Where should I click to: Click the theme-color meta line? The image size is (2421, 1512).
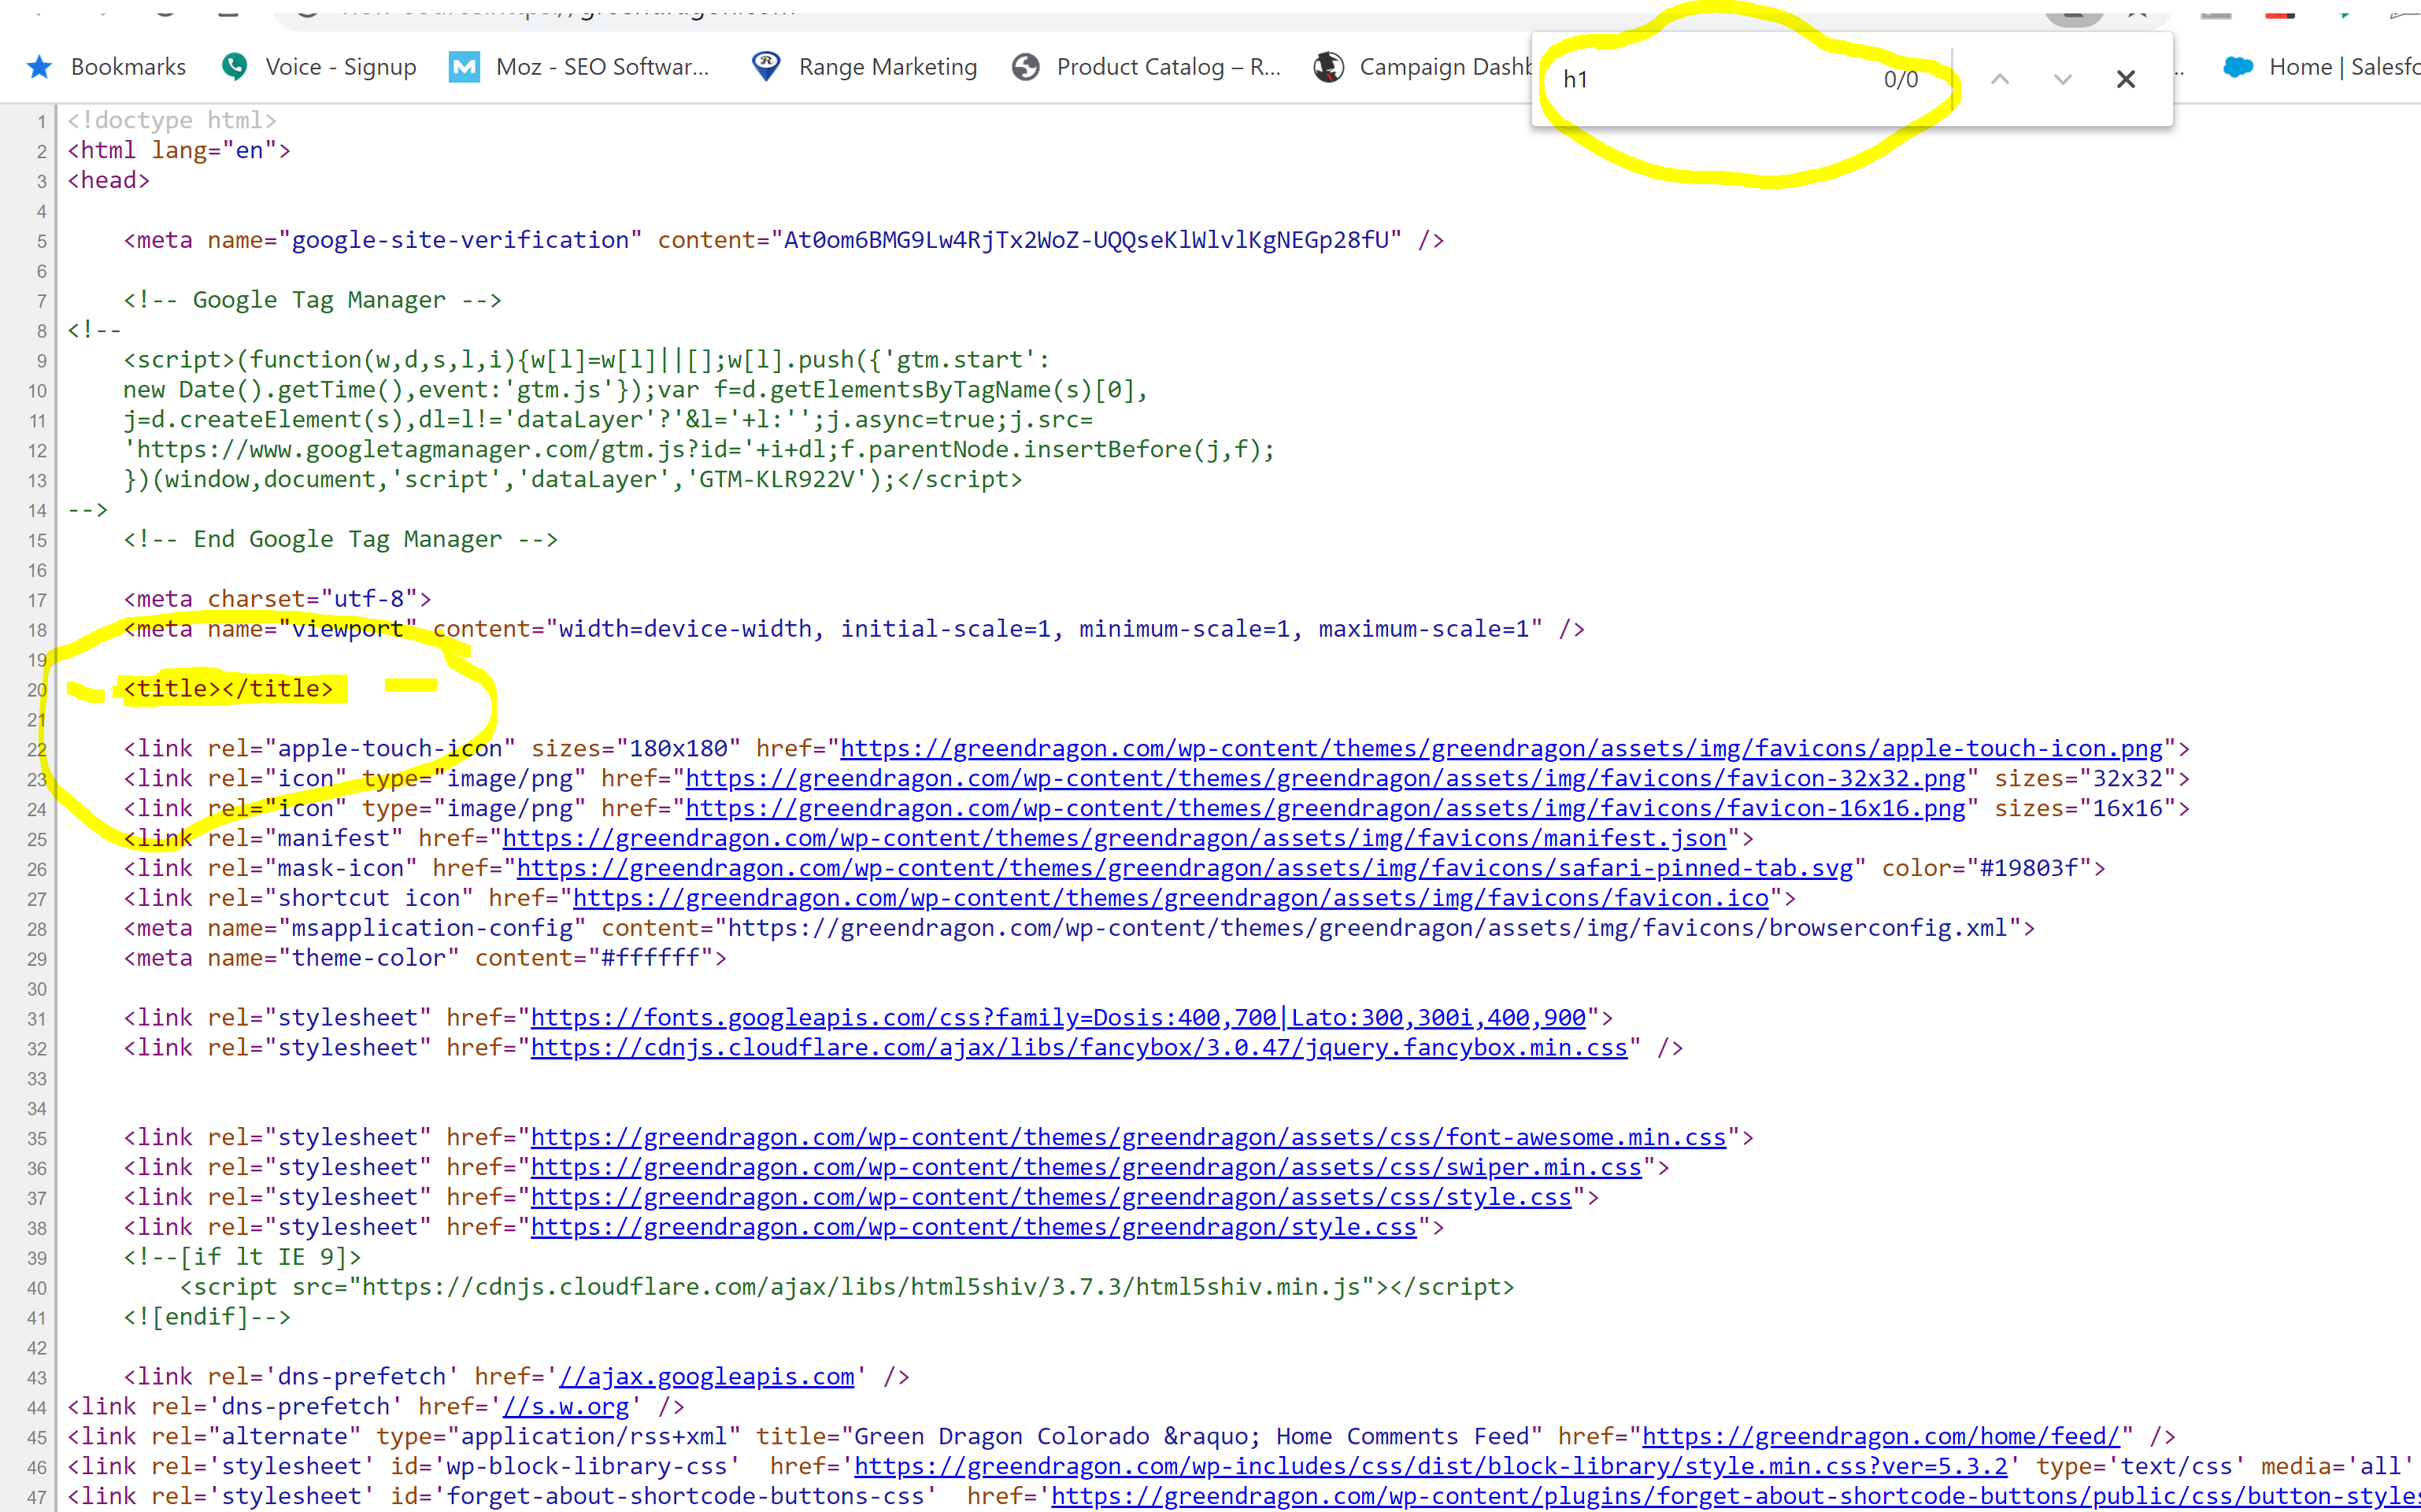(425, 957)
